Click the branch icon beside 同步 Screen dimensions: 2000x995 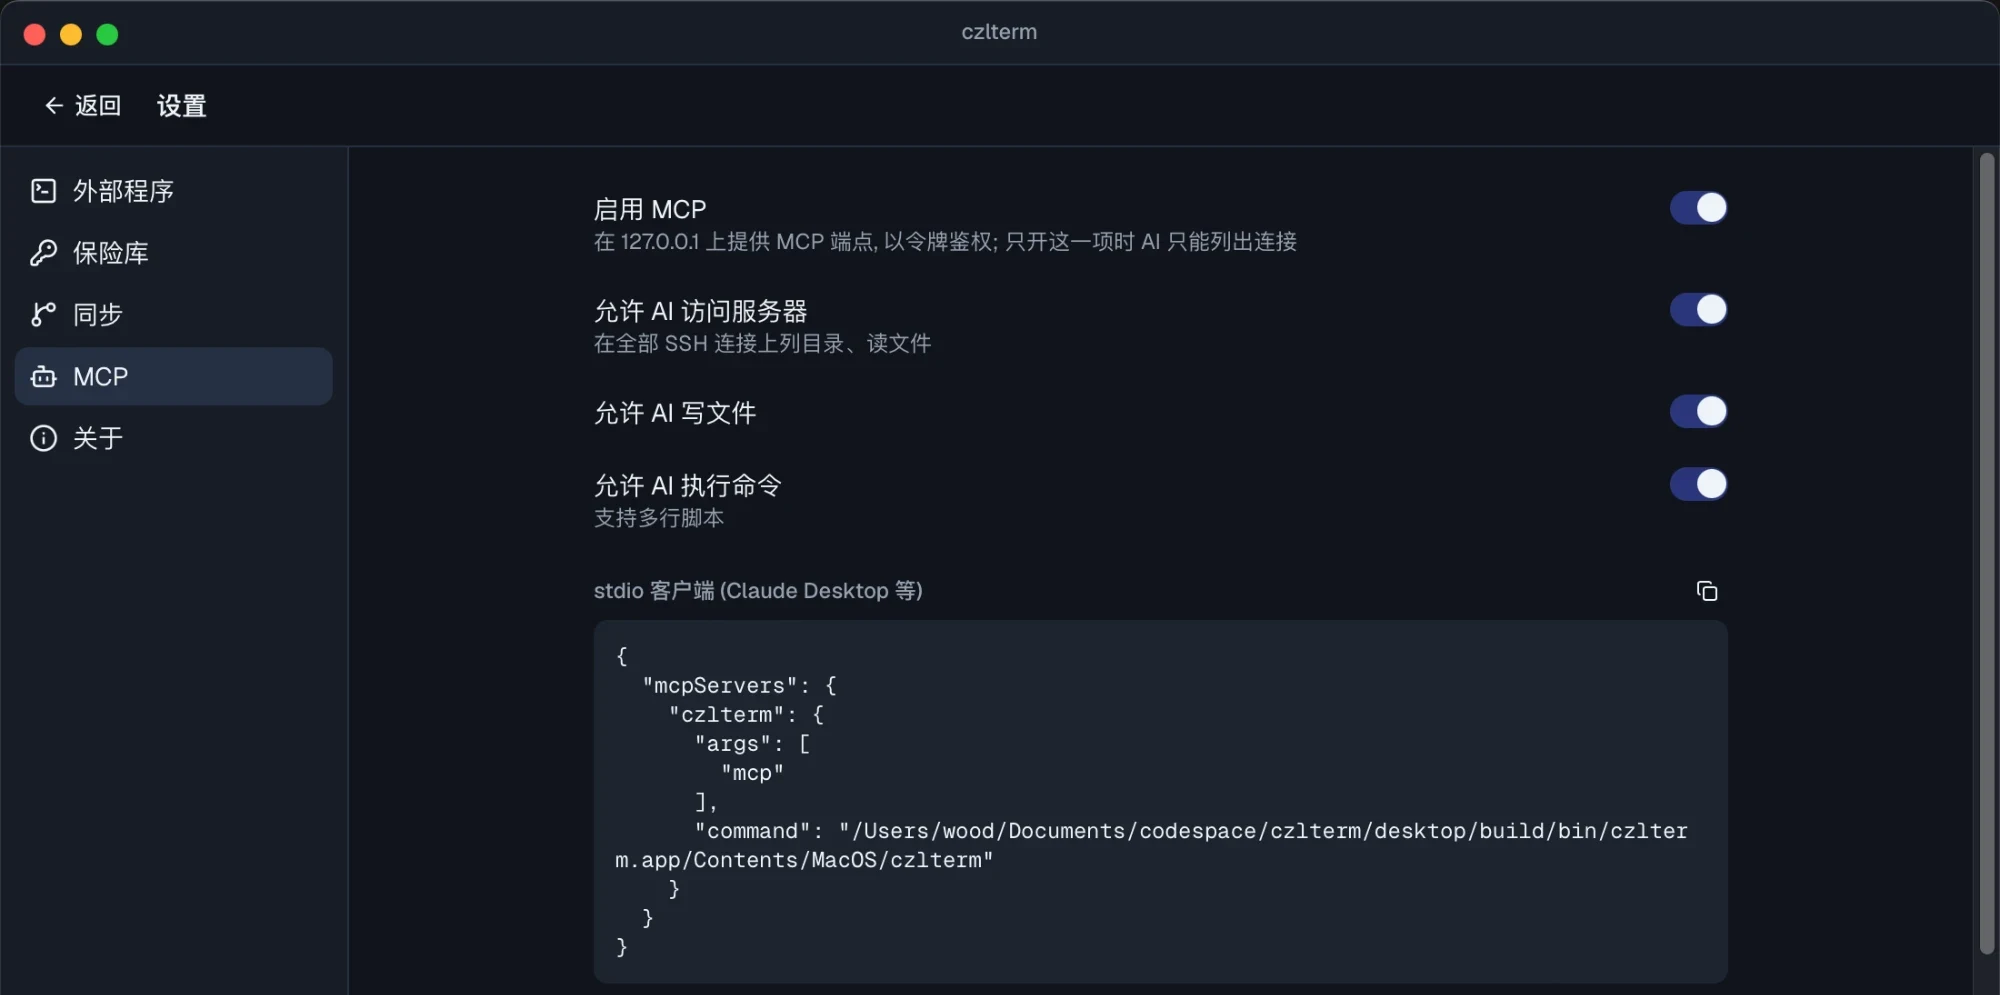pyautogui.click(x=43, y=315)
